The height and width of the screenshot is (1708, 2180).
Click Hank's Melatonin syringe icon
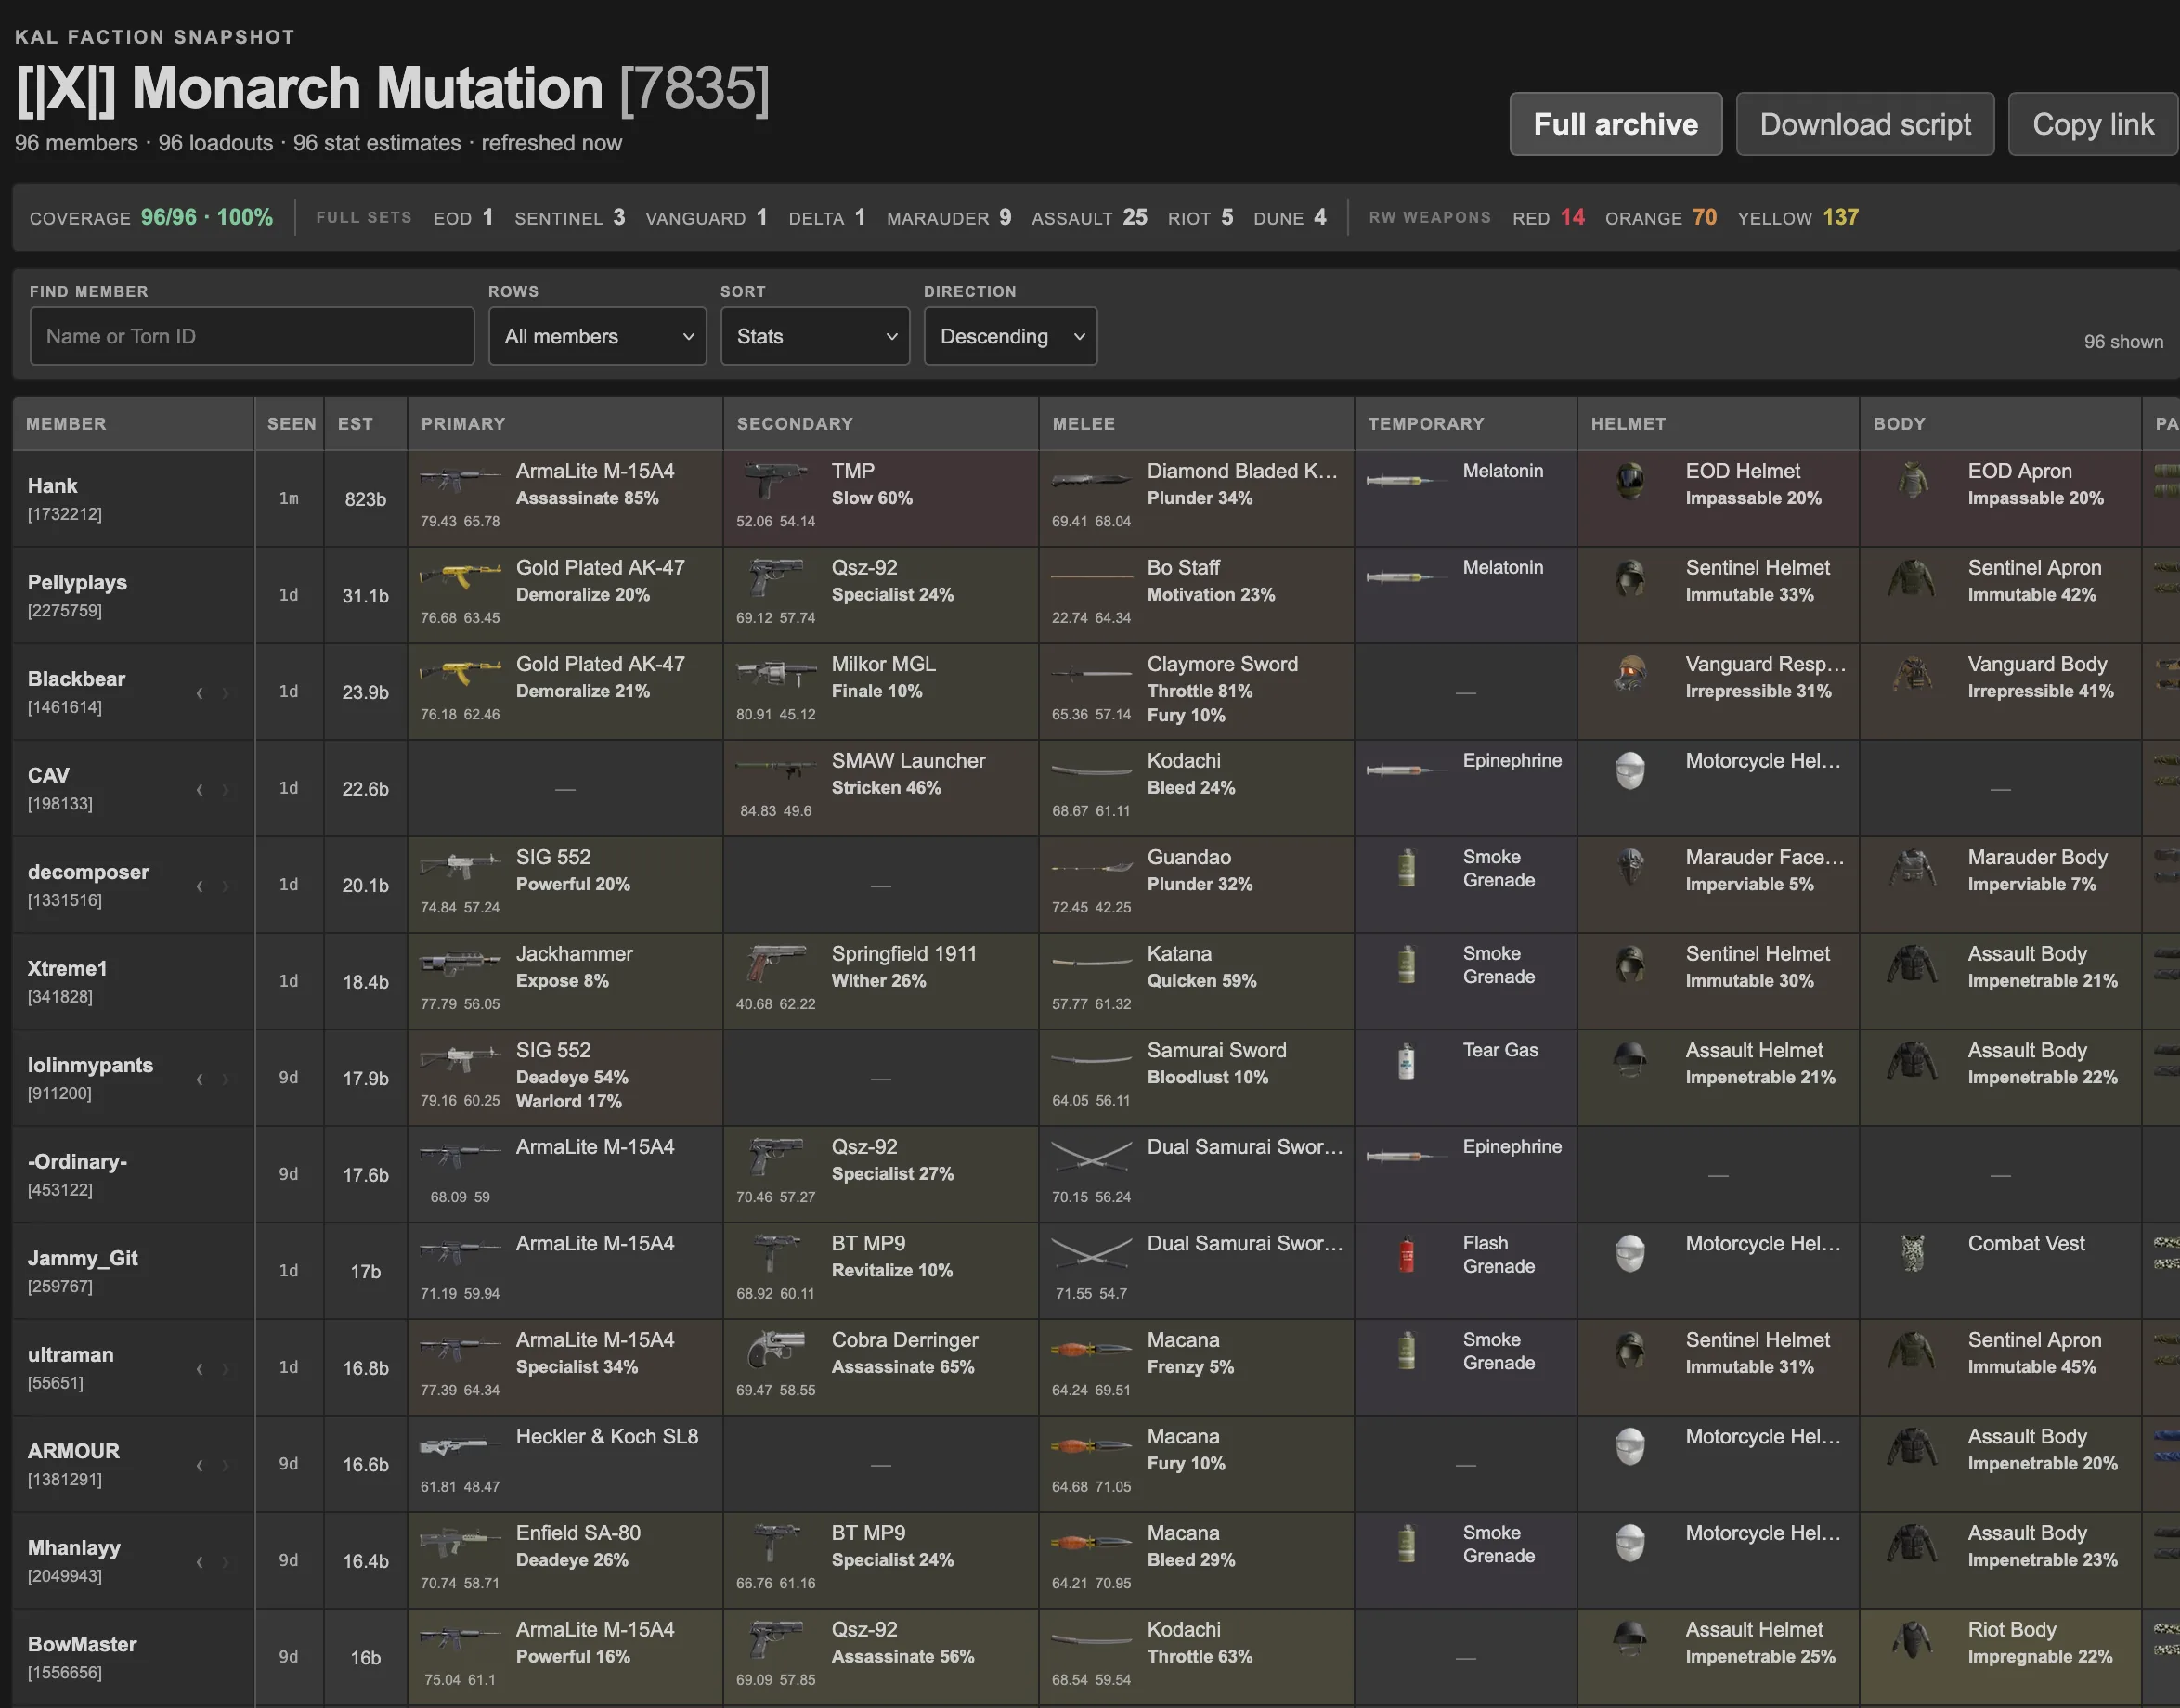(x=1406, y=481)
